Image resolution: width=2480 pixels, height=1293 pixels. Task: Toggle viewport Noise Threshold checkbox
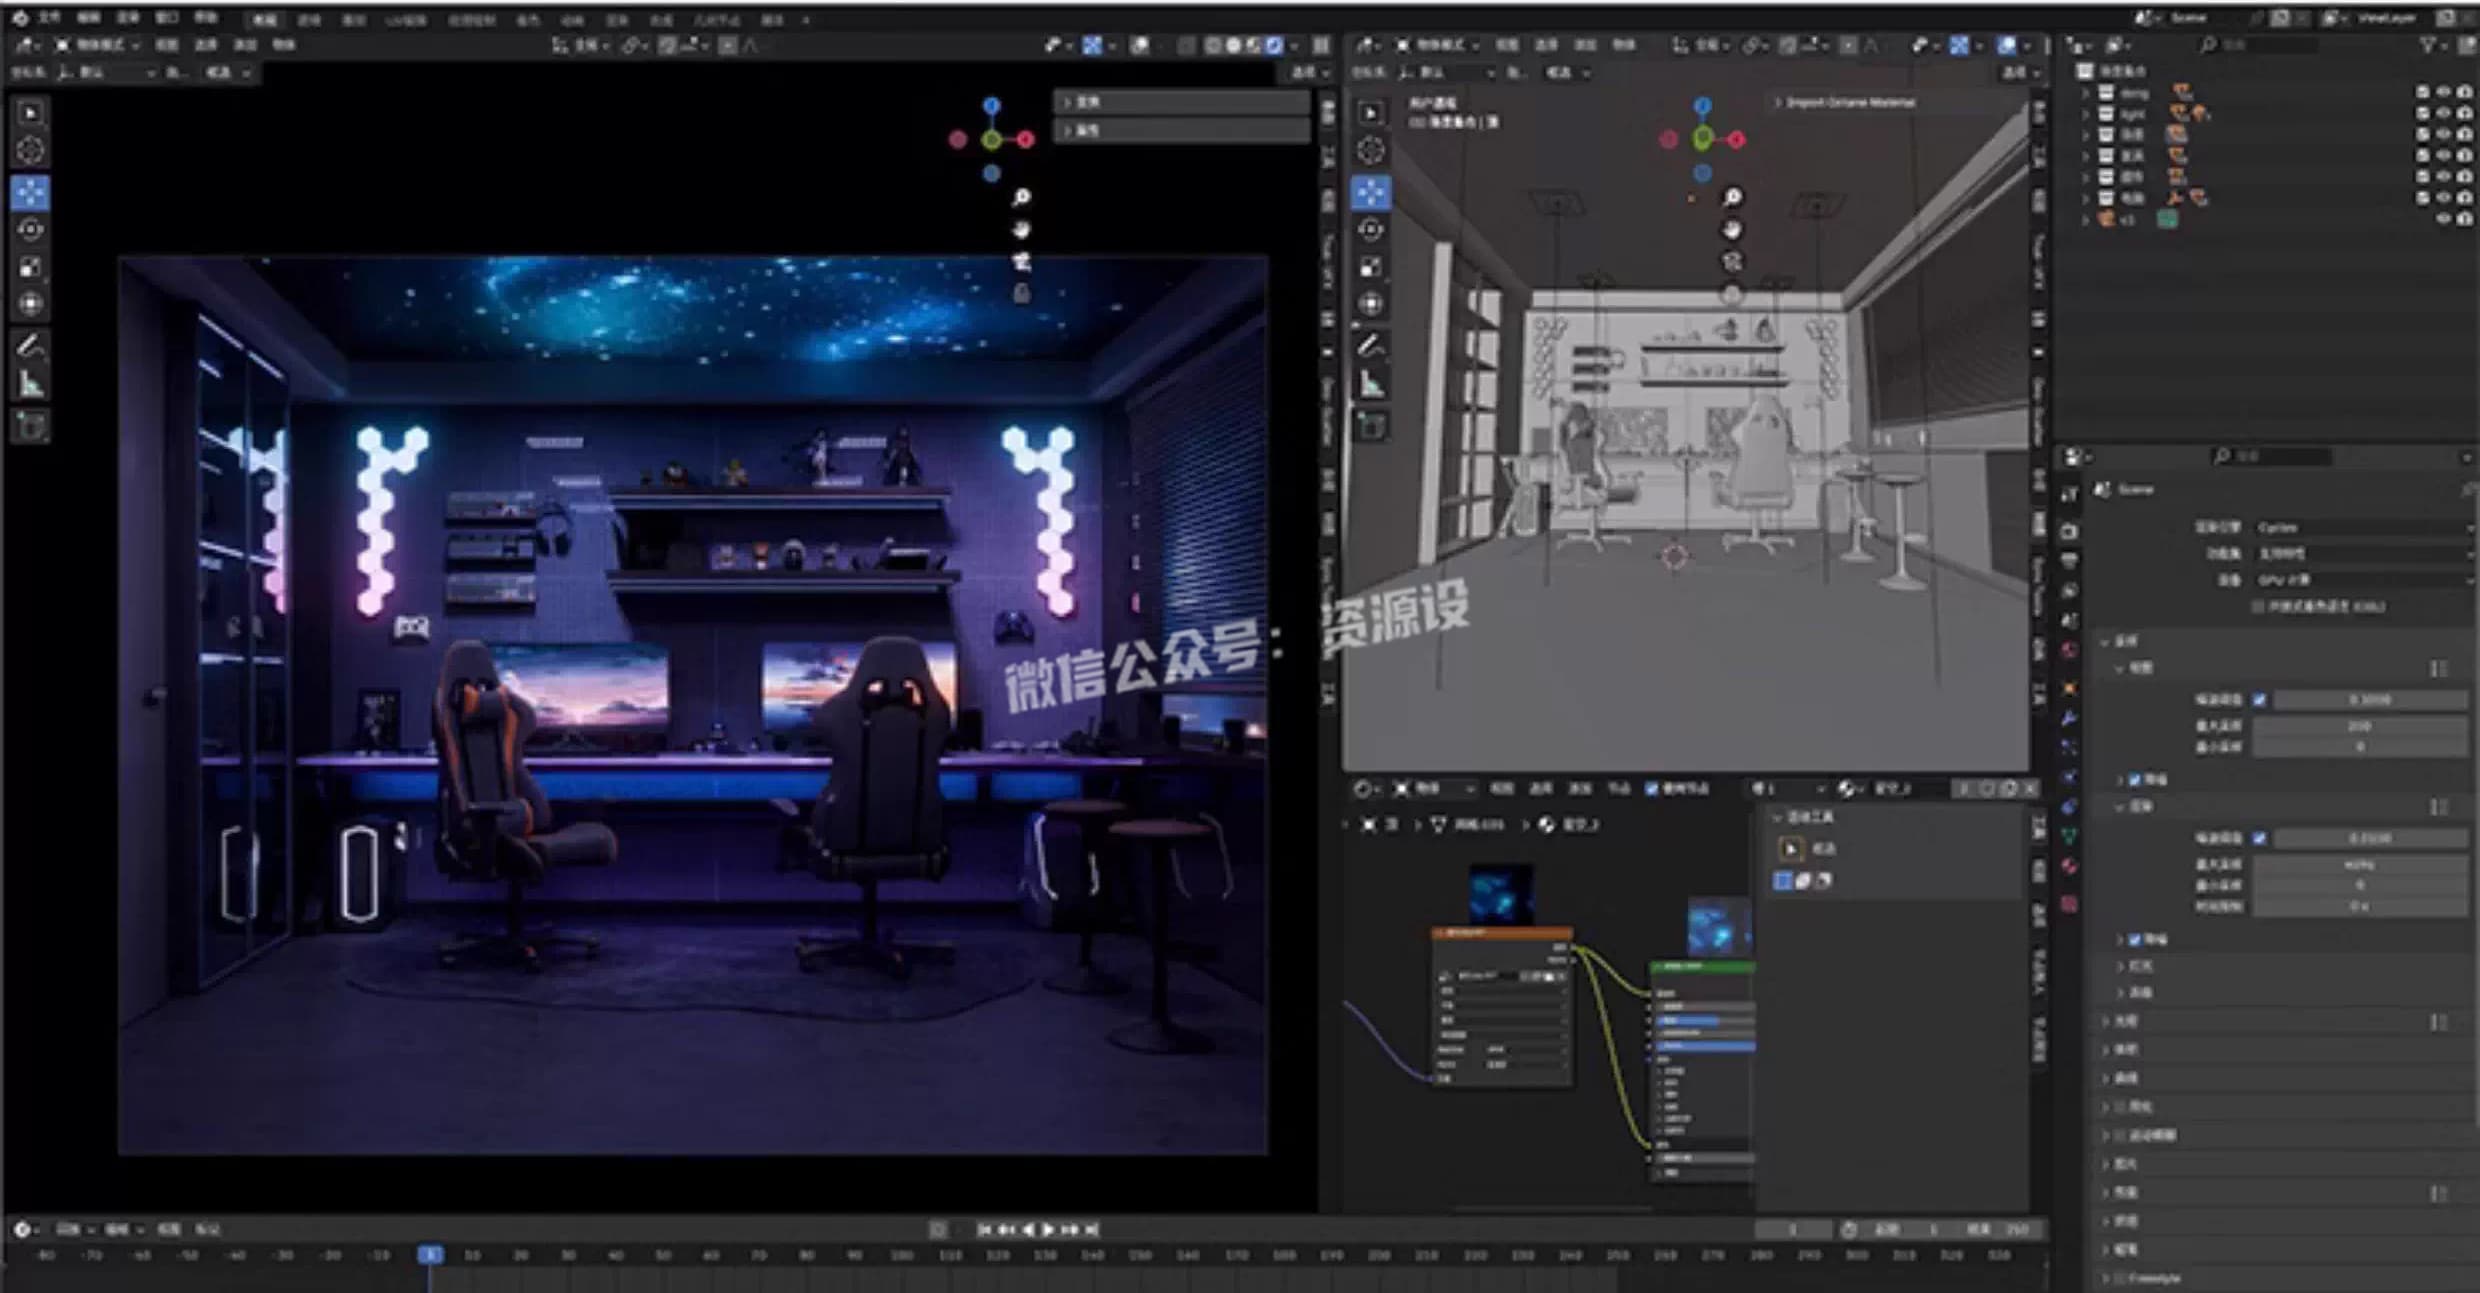click(x=2260, y=699)
